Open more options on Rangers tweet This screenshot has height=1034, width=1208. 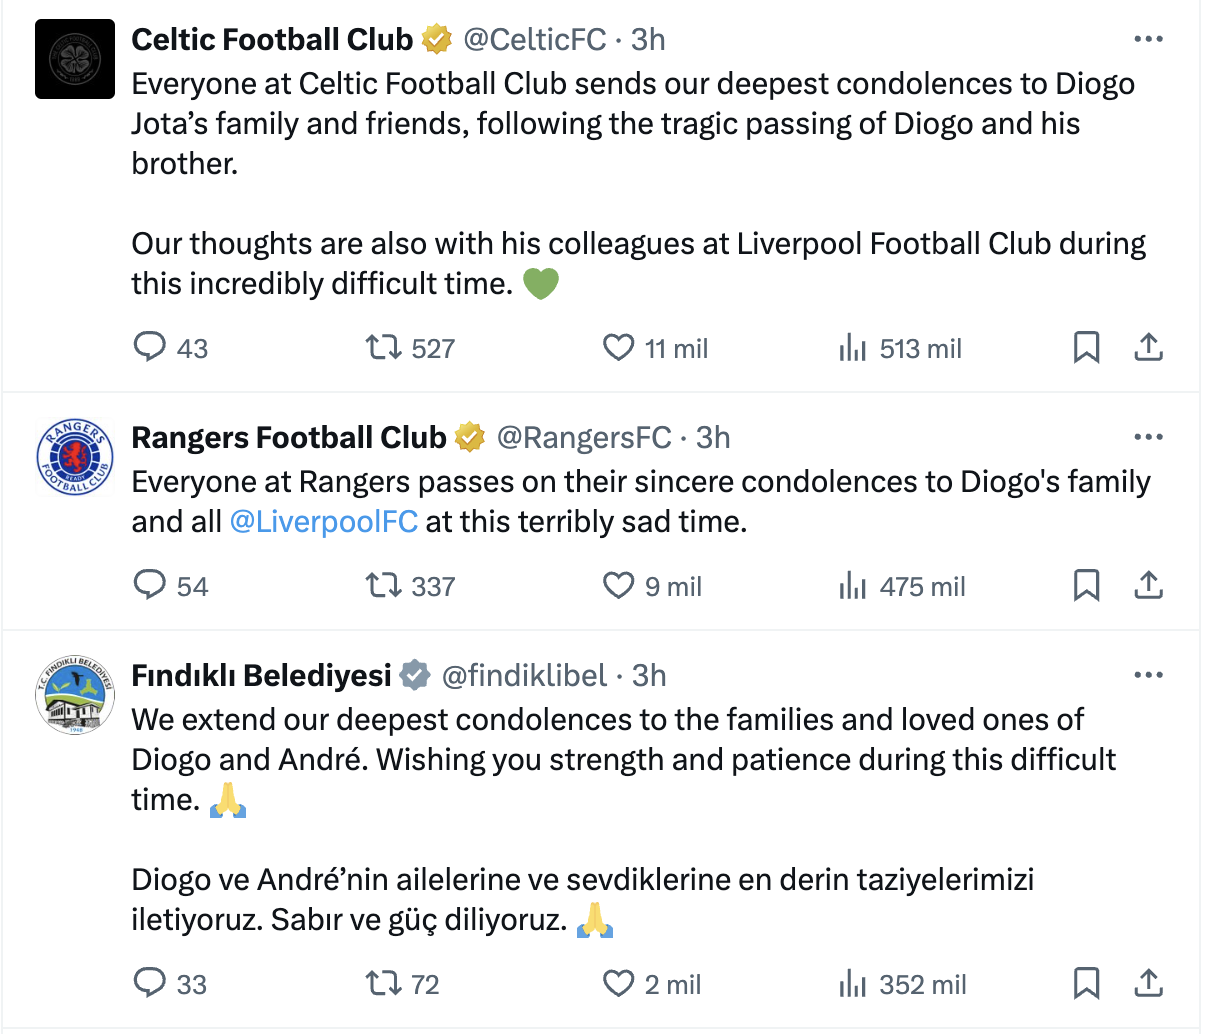point(1148,437)
